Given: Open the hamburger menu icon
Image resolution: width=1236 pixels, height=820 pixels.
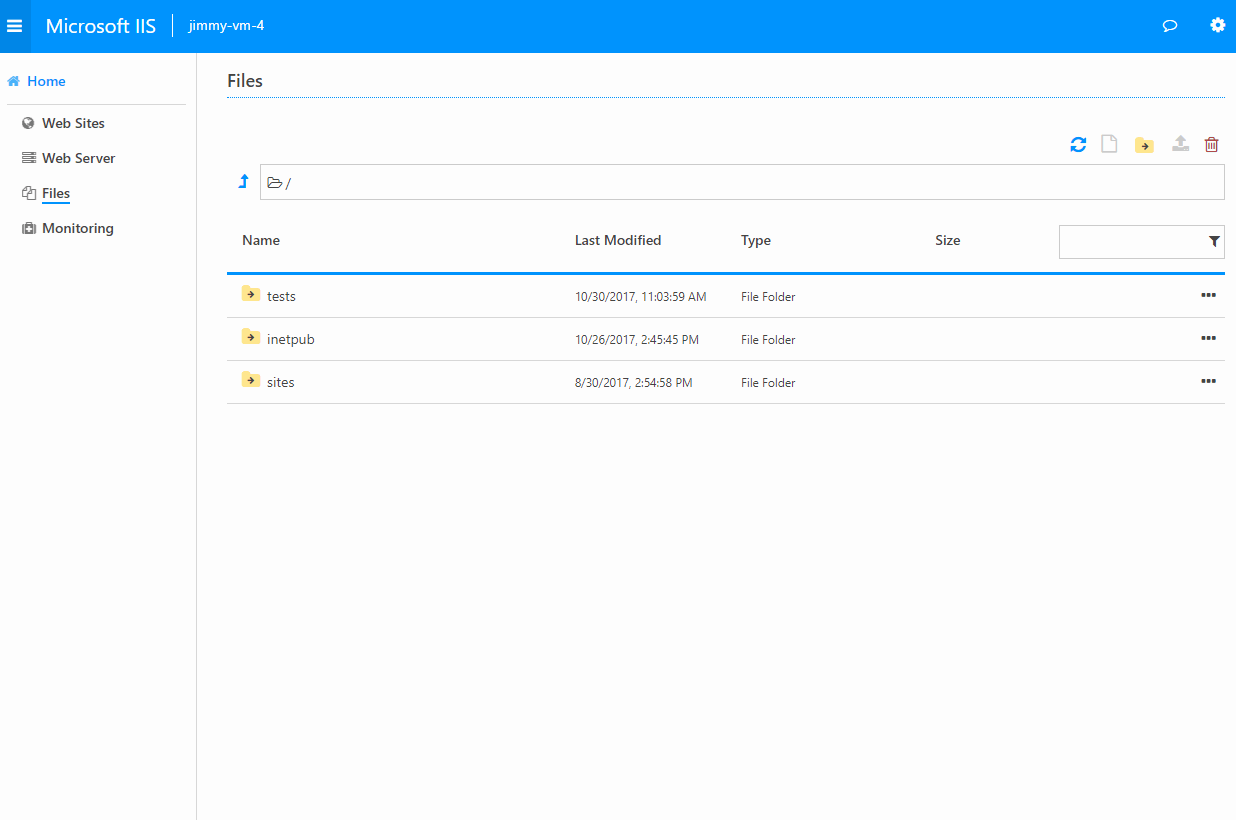Looking at the screenshot, I should 15,26.
